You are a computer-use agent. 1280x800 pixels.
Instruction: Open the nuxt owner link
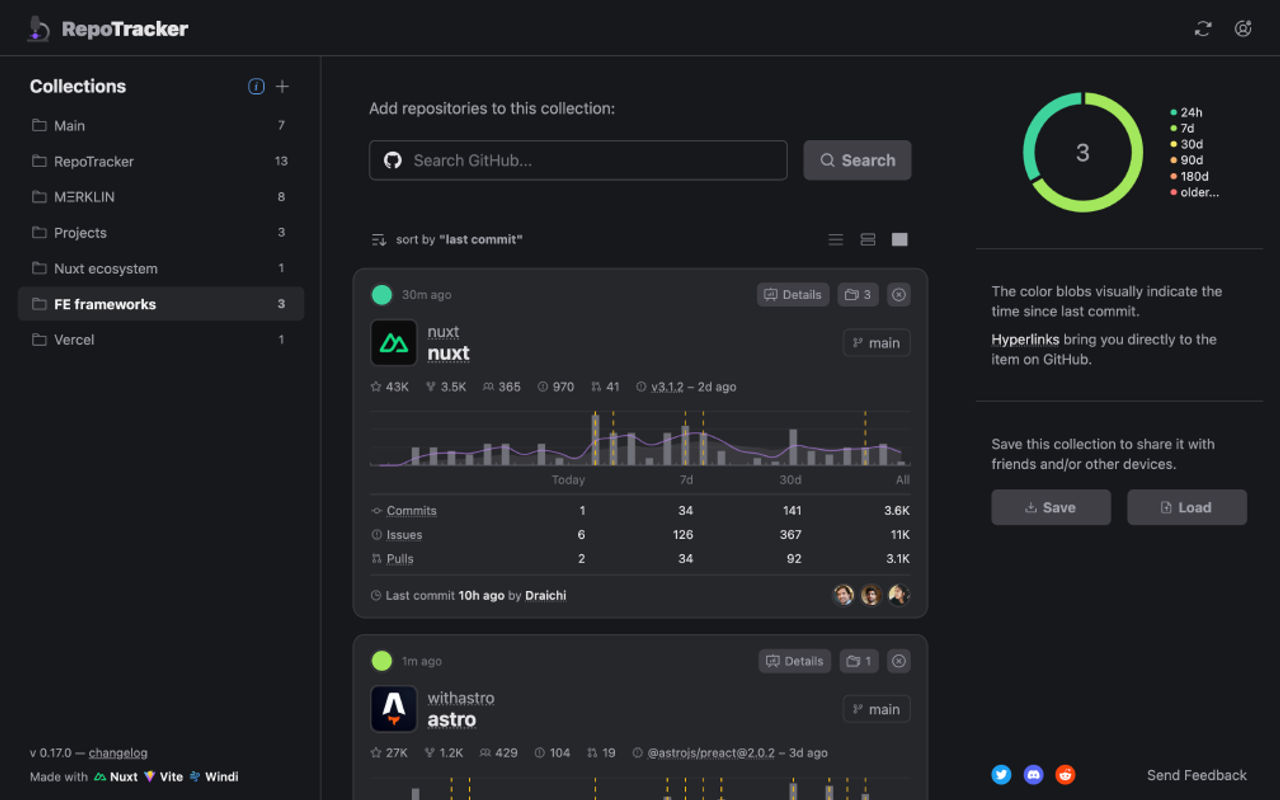click(443, 332)
